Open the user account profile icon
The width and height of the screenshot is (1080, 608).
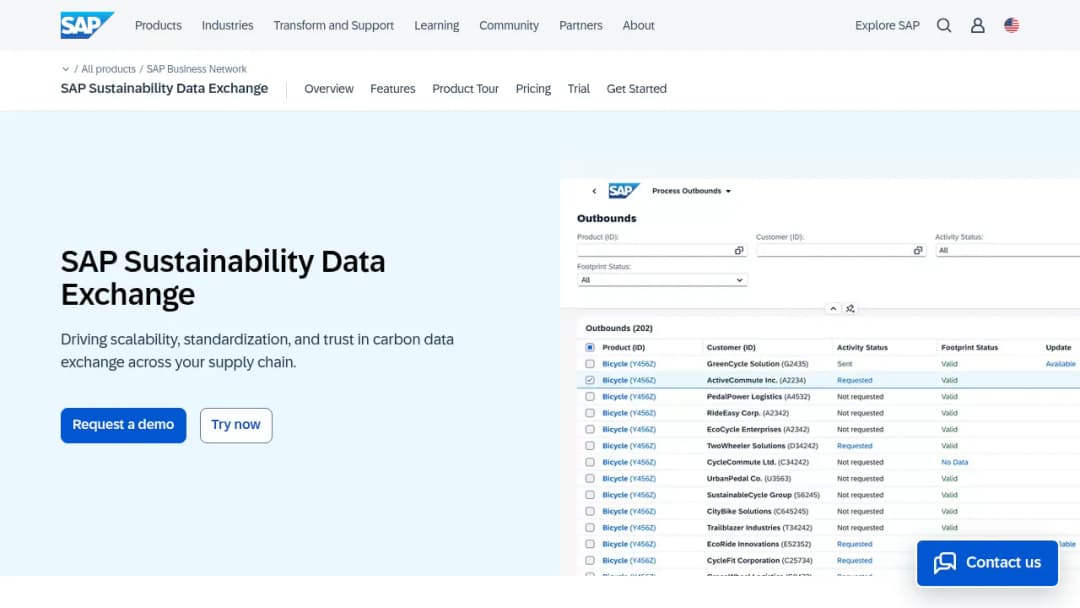(977, 25)
